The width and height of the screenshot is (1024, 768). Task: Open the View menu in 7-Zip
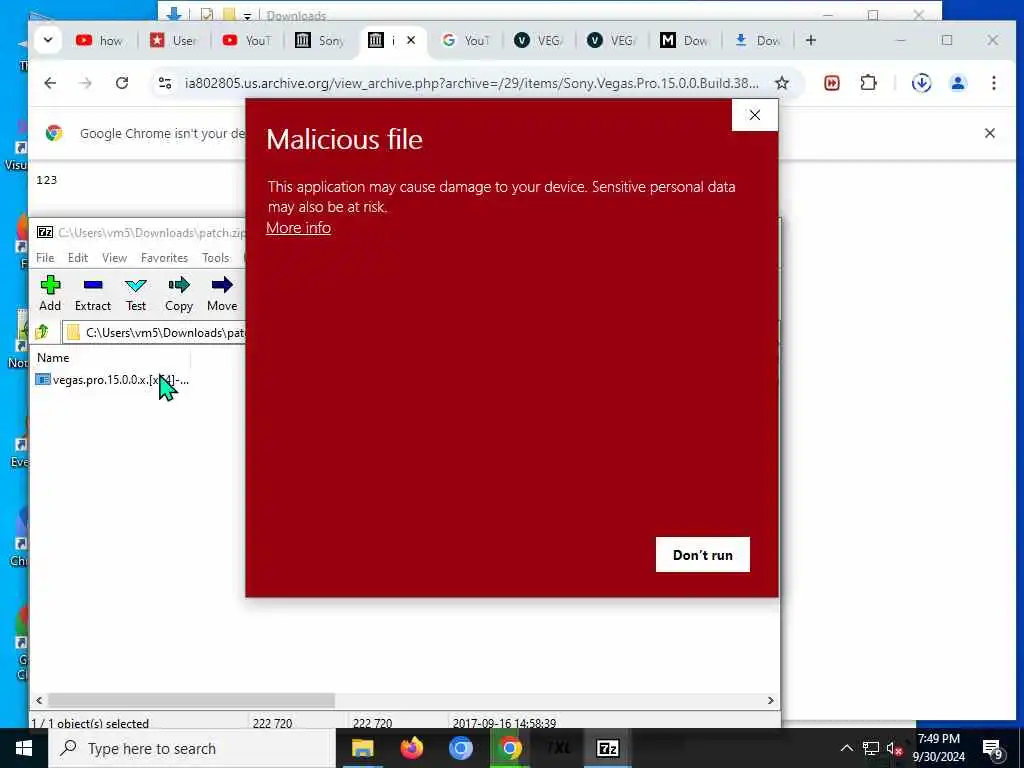click(114, 257)
